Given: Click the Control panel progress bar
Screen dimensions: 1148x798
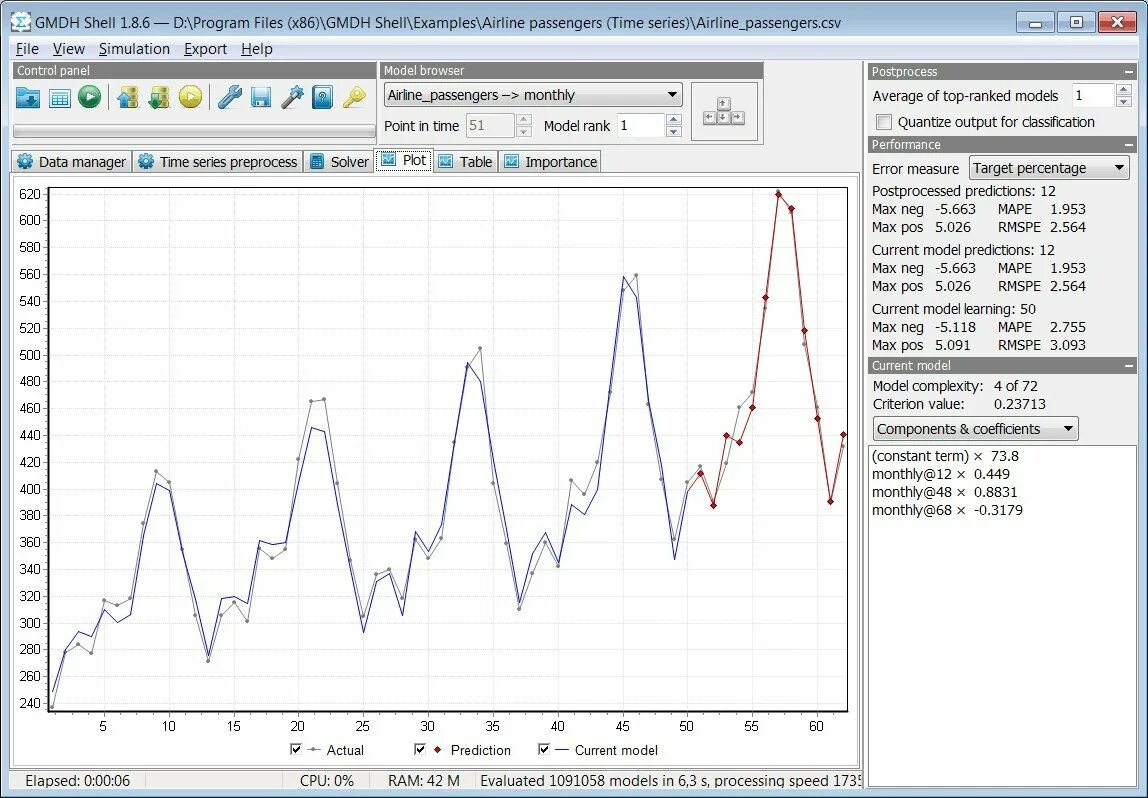Looking at the screenshot, I should point(194,131).
